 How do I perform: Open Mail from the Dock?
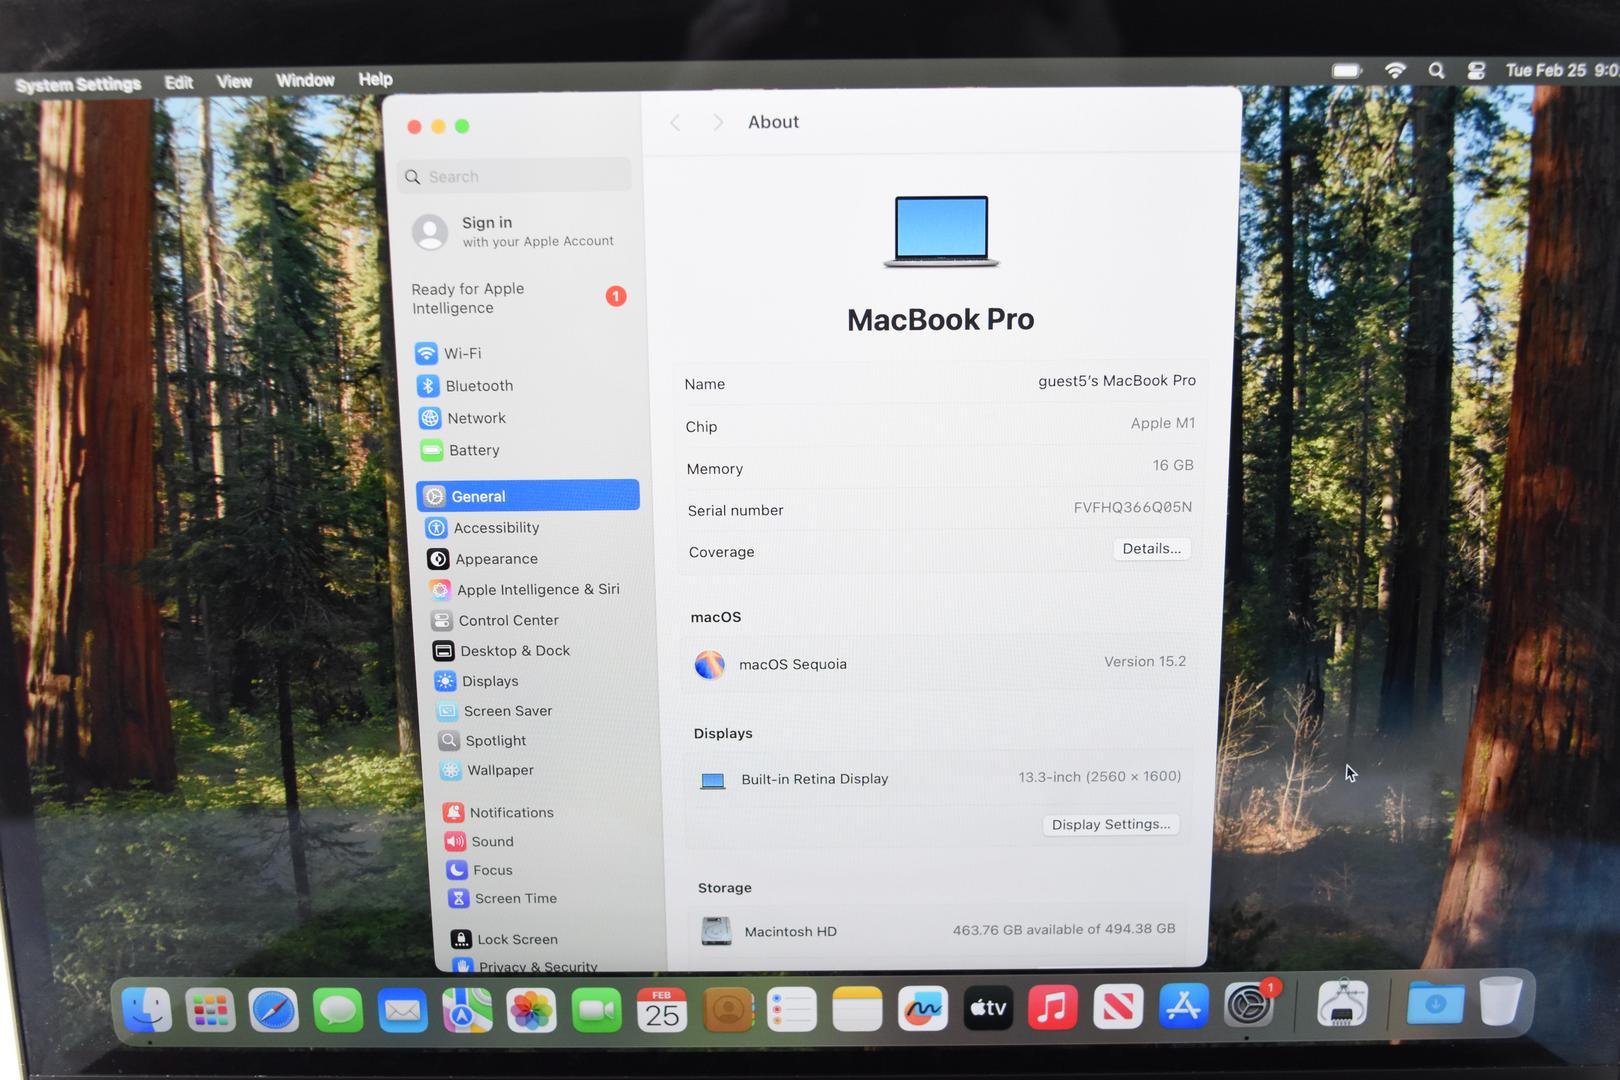(x=402, y=1012)
